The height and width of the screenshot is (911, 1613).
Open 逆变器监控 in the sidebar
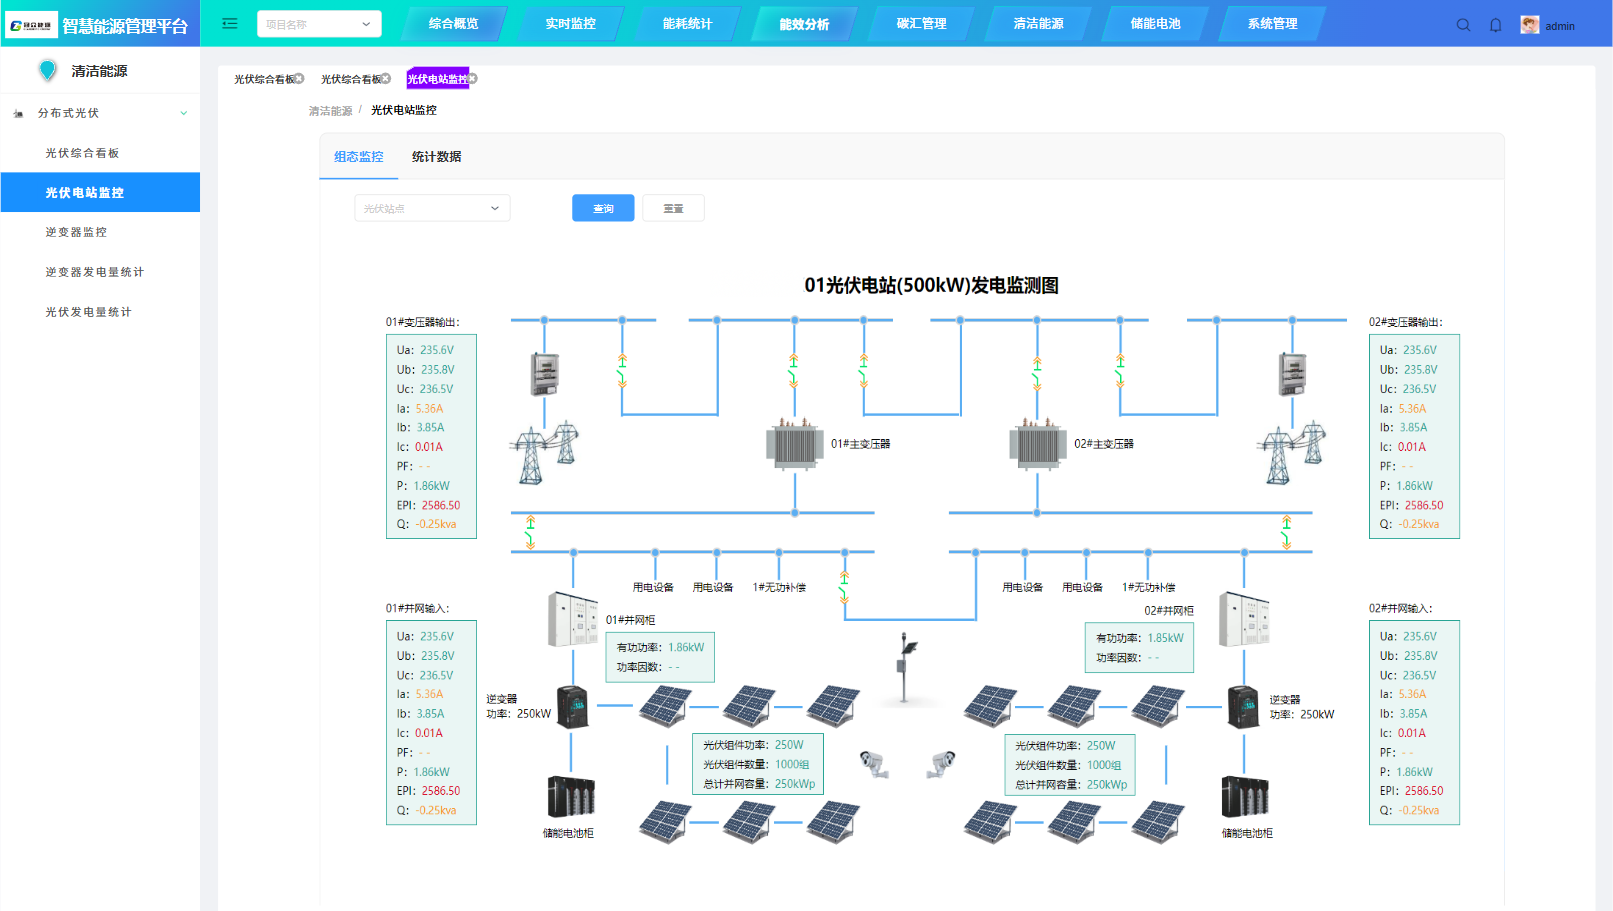point(76,232)
